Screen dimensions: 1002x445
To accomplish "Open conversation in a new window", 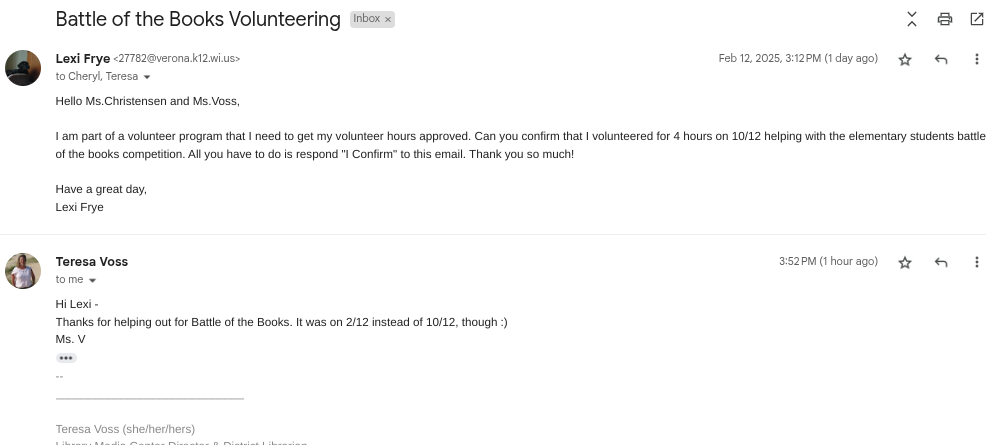I will [x=977, y=19].
